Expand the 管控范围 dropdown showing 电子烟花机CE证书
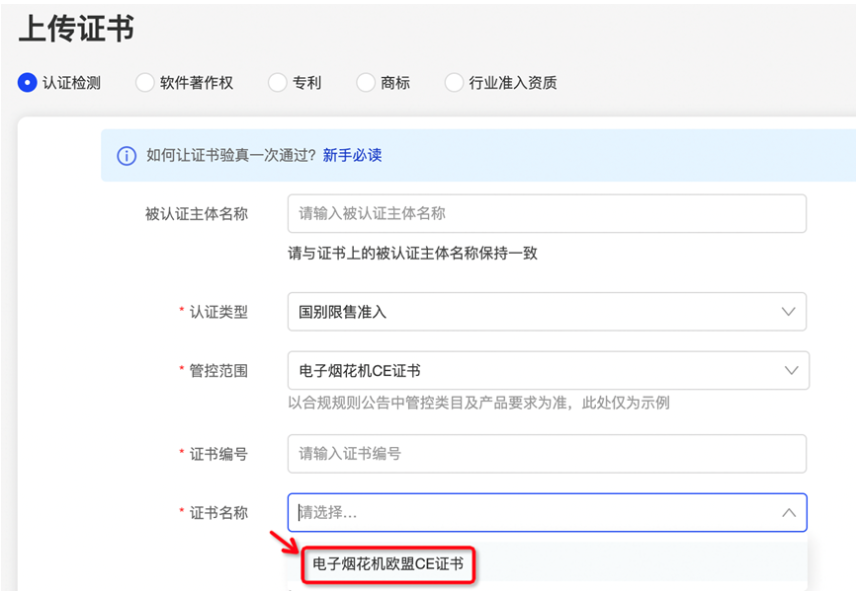 530,370
